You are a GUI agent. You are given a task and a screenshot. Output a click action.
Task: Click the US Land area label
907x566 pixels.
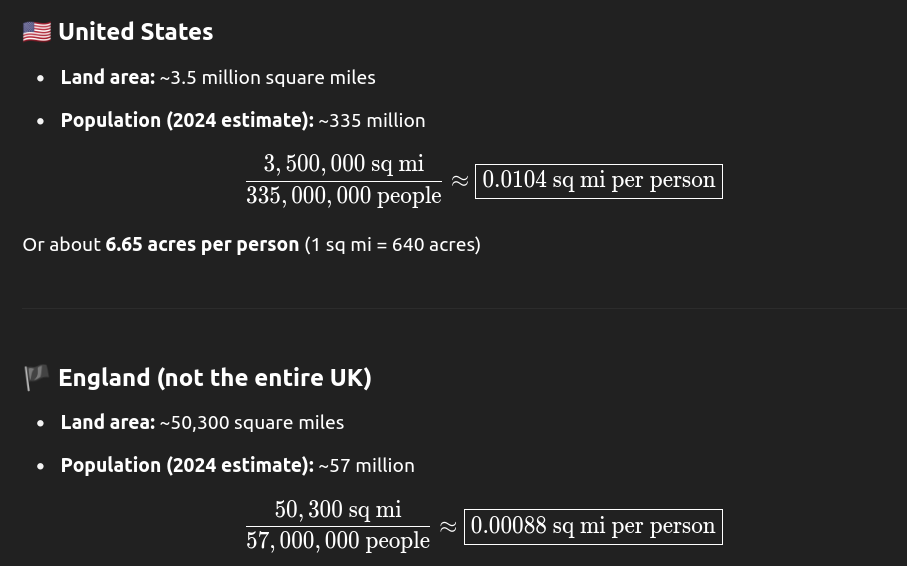click(x=108, y=78)
